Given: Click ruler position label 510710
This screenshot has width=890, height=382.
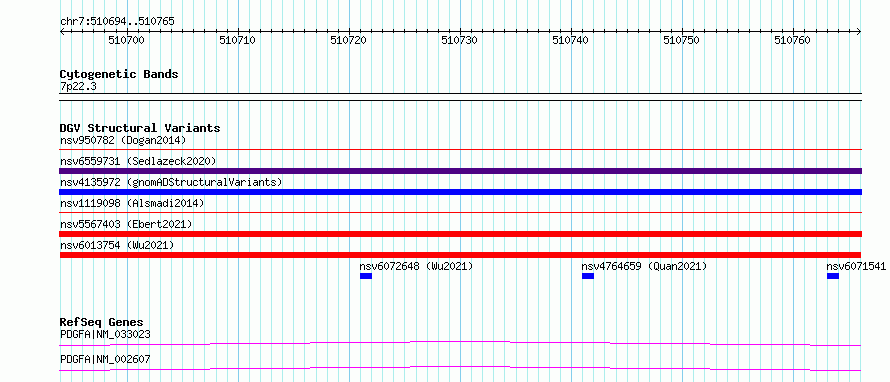Looking at the screenshot, I should tap(238, 40).
